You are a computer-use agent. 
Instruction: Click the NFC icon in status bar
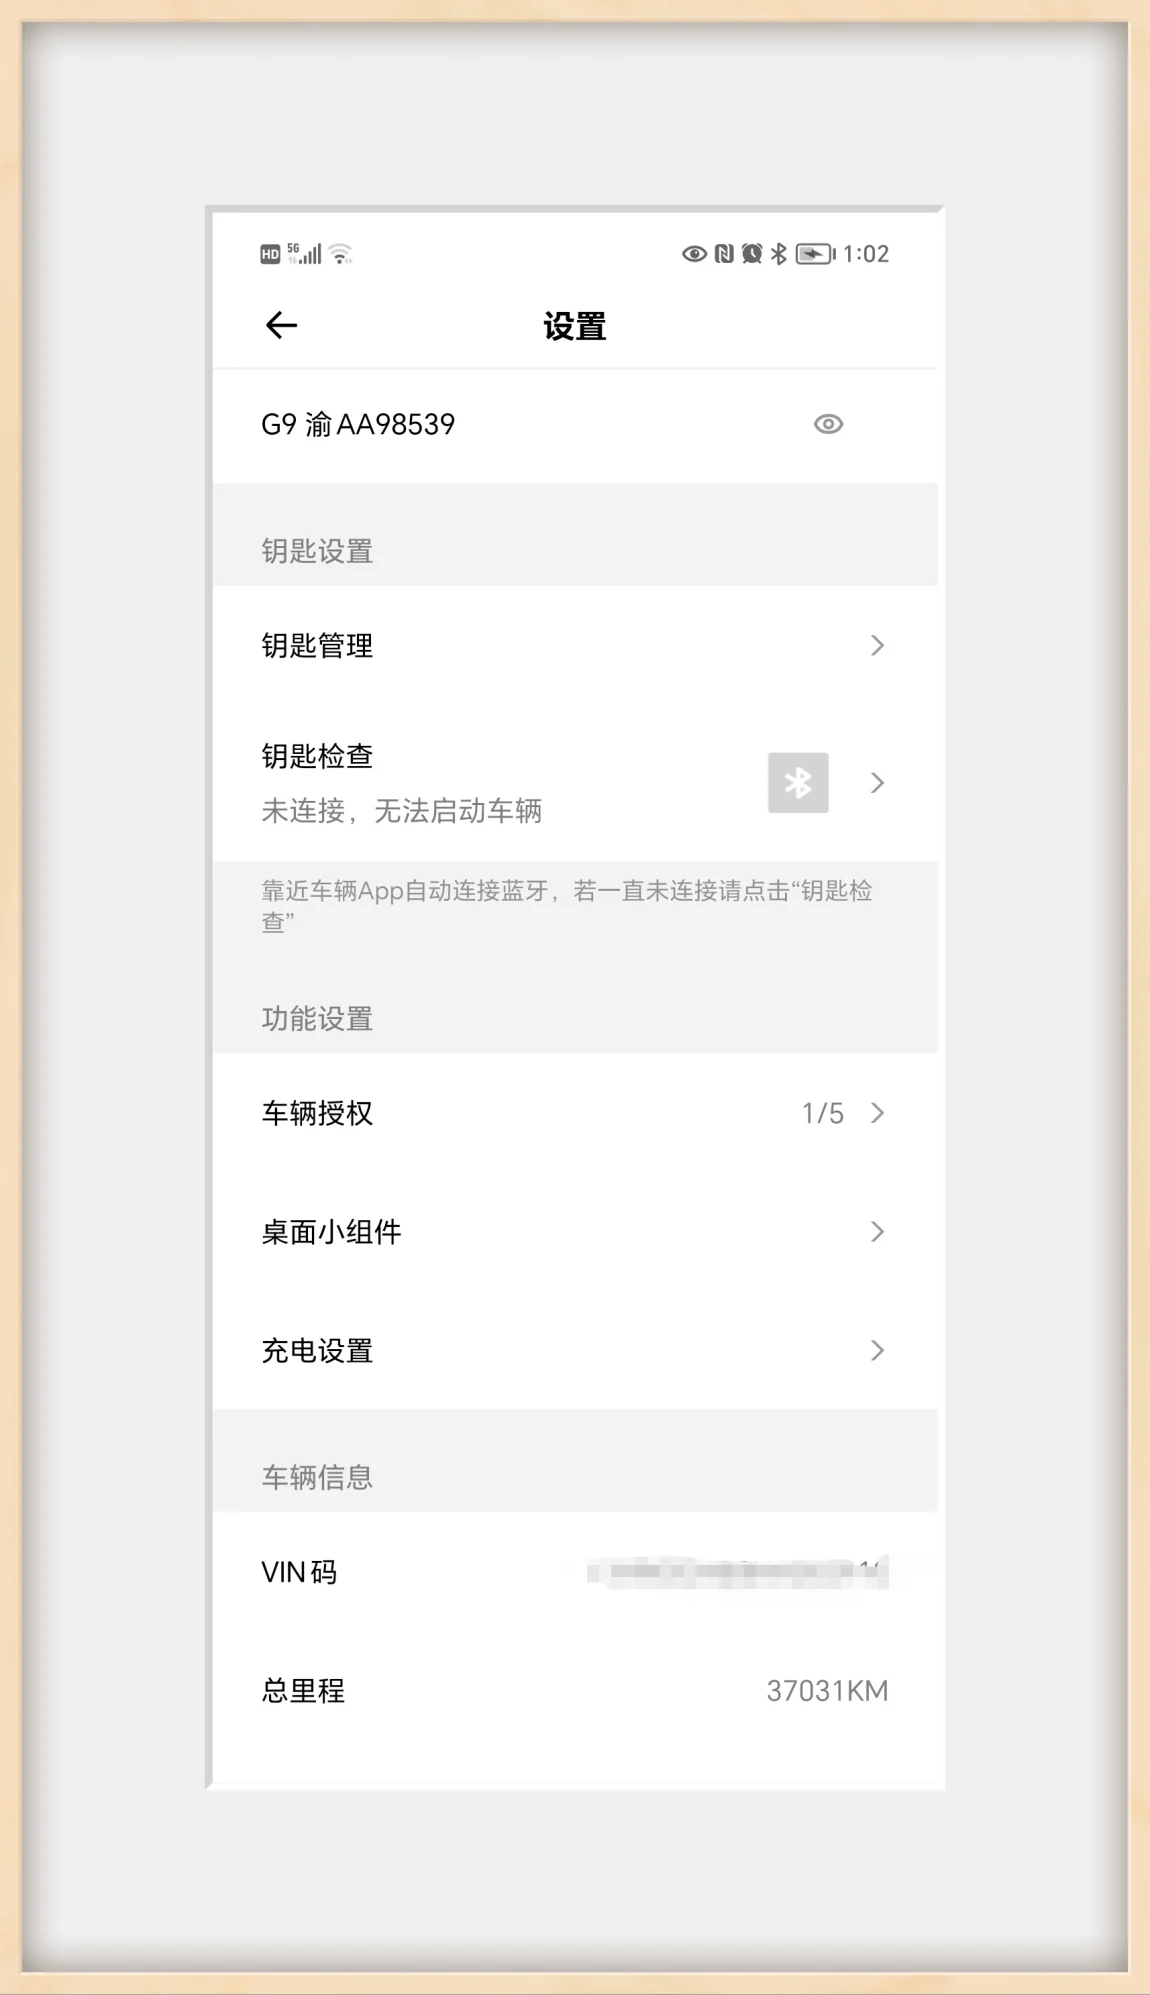(724, 254)
